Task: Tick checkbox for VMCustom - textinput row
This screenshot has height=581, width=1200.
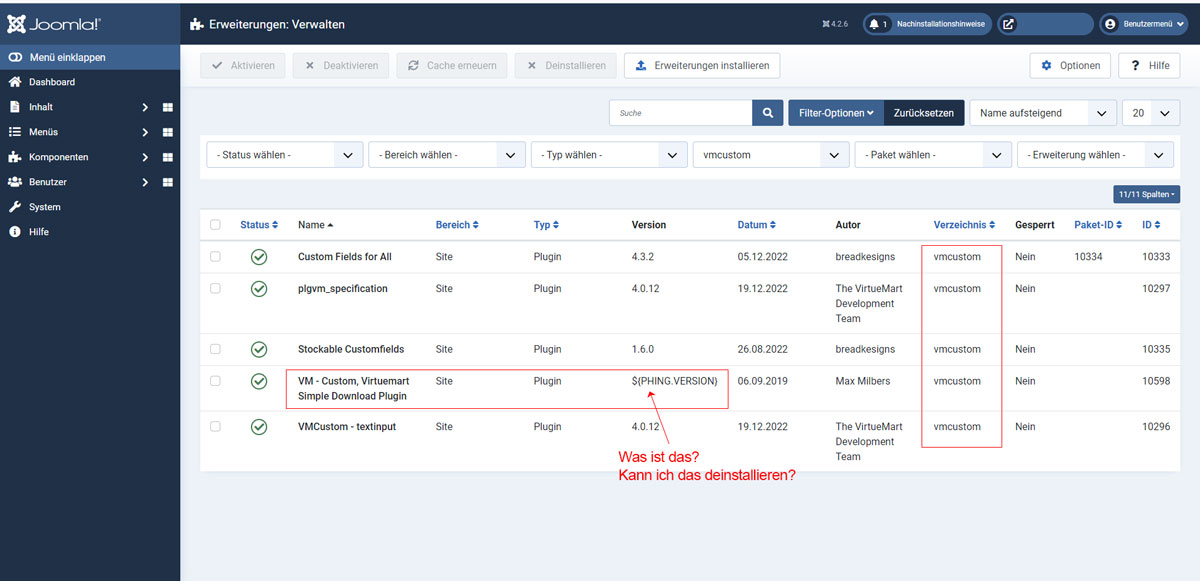Action: (215, 427)
